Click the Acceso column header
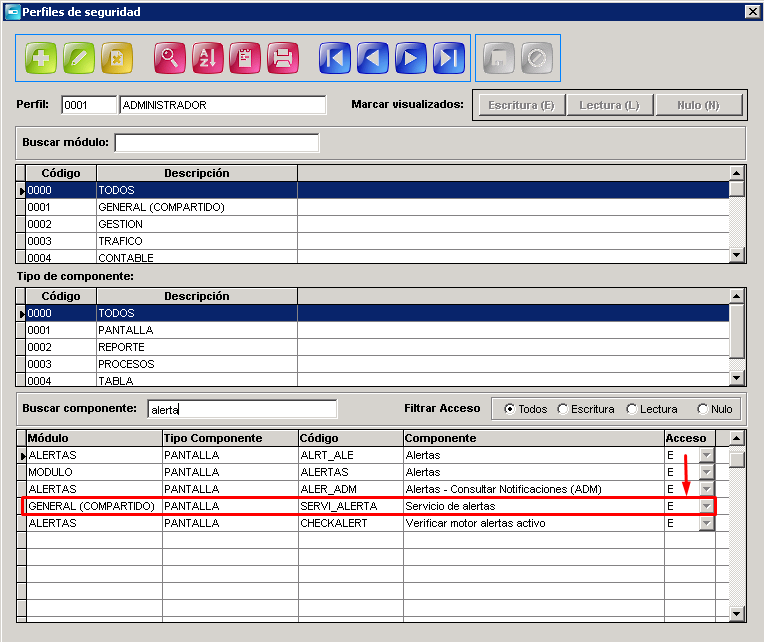Image resolution: width=764 pixels, height=642 pixels. pyautogui.click(x=689, y=438)
